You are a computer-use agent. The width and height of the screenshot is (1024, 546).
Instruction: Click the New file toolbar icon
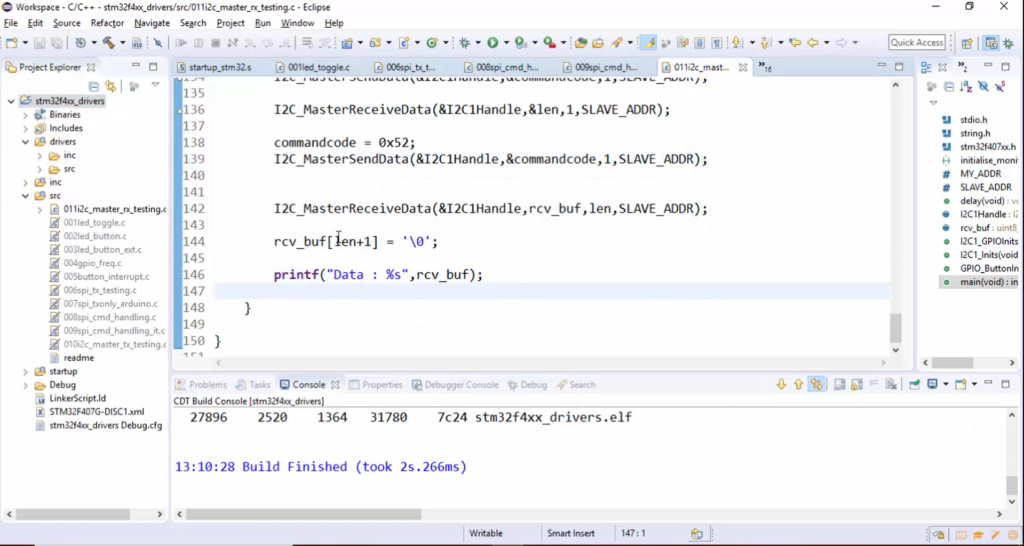pyautogui.click(x=11, y=42)
